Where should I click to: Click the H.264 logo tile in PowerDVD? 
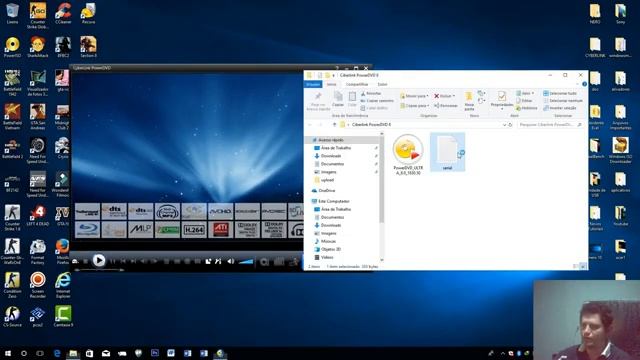click(194, 230)
